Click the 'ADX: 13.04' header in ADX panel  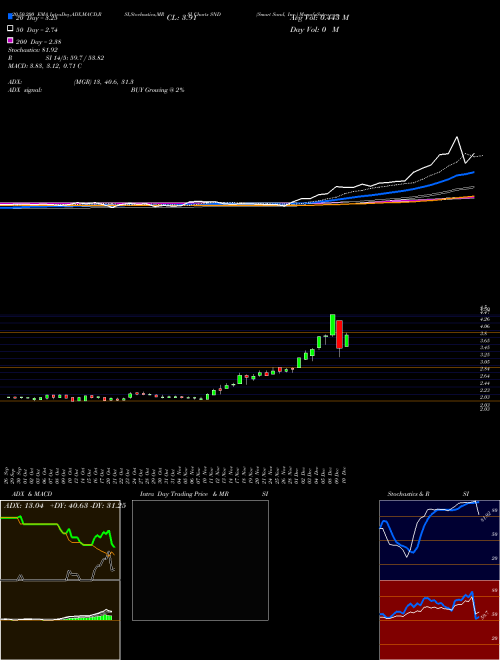point(24,506)
